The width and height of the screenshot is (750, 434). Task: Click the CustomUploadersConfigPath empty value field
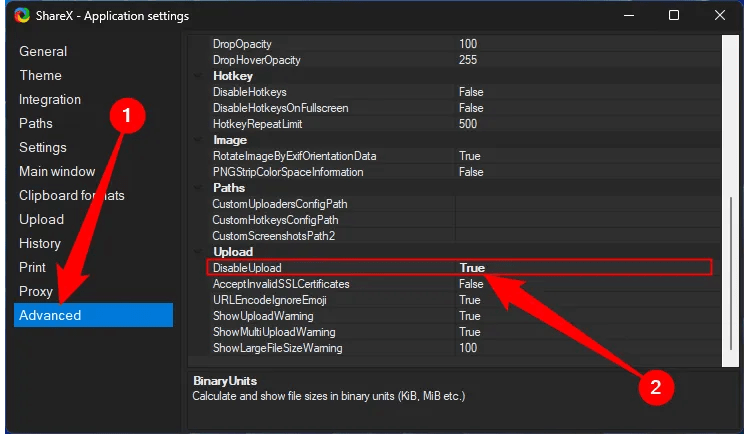point(588,204)
